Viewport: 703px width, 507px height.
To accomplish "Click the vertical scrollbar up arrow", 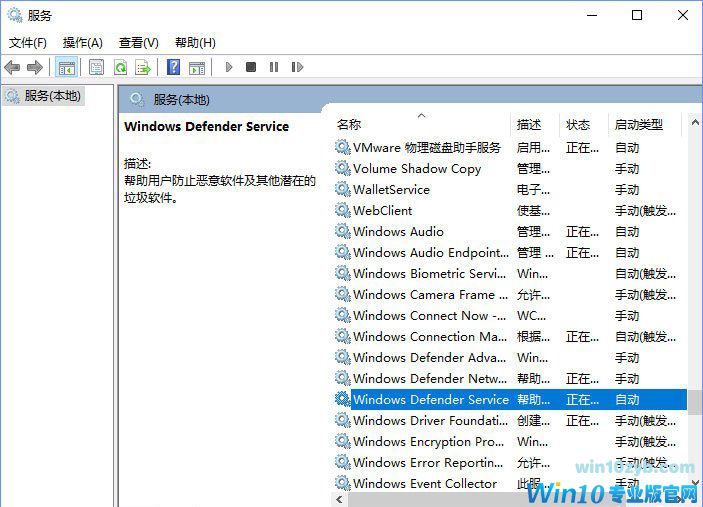I will 695,122.
